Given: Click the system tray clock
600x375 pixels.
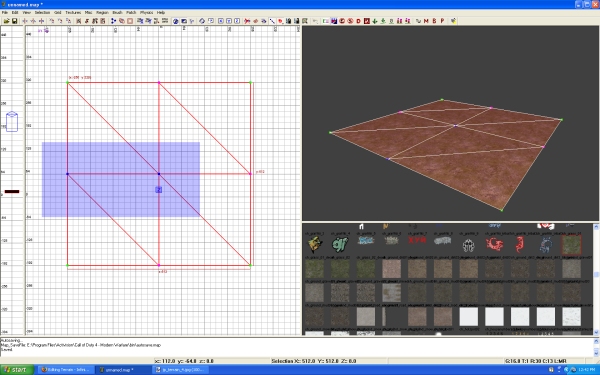Looking at the screenshot, I should [x=587, y=370].
